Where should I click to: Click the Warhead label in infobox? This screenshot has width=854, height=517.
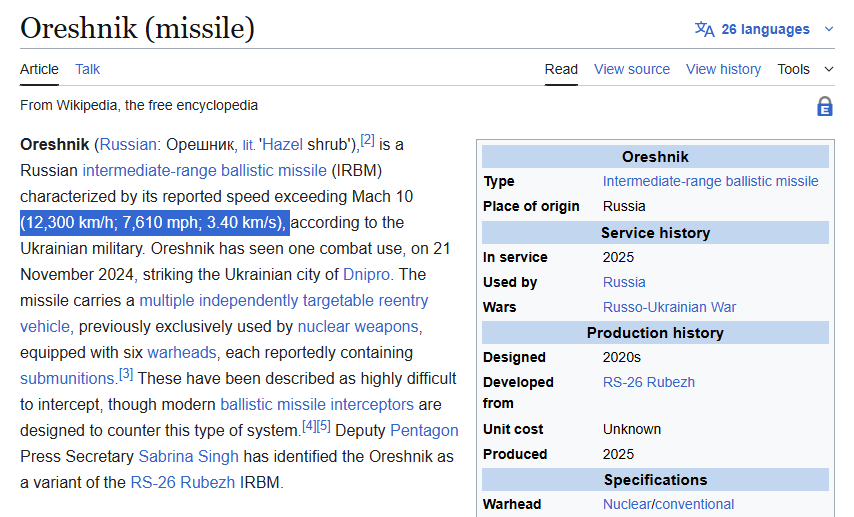(x=512, y=504)
